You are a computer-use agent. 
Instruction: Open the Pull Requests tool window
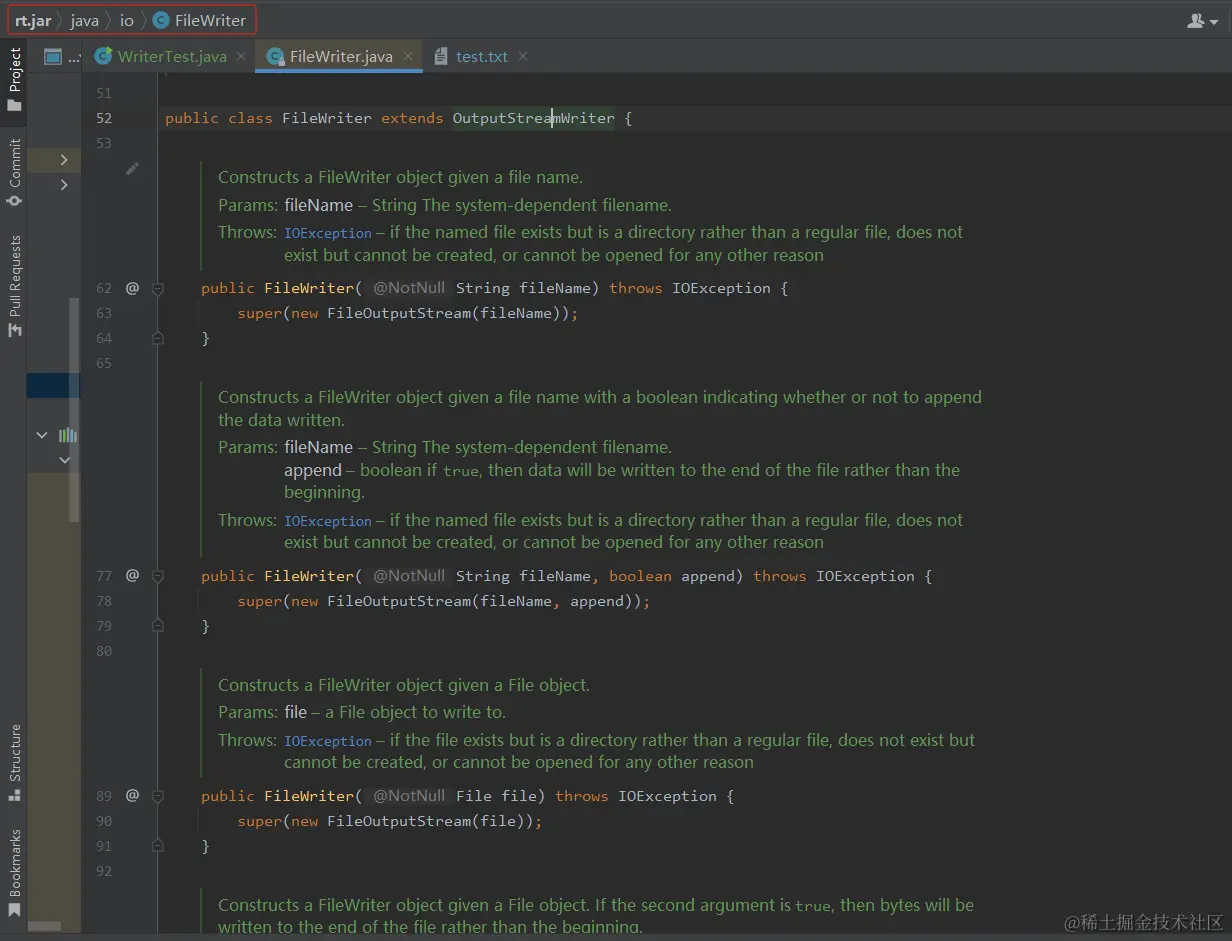click(14, 286)
